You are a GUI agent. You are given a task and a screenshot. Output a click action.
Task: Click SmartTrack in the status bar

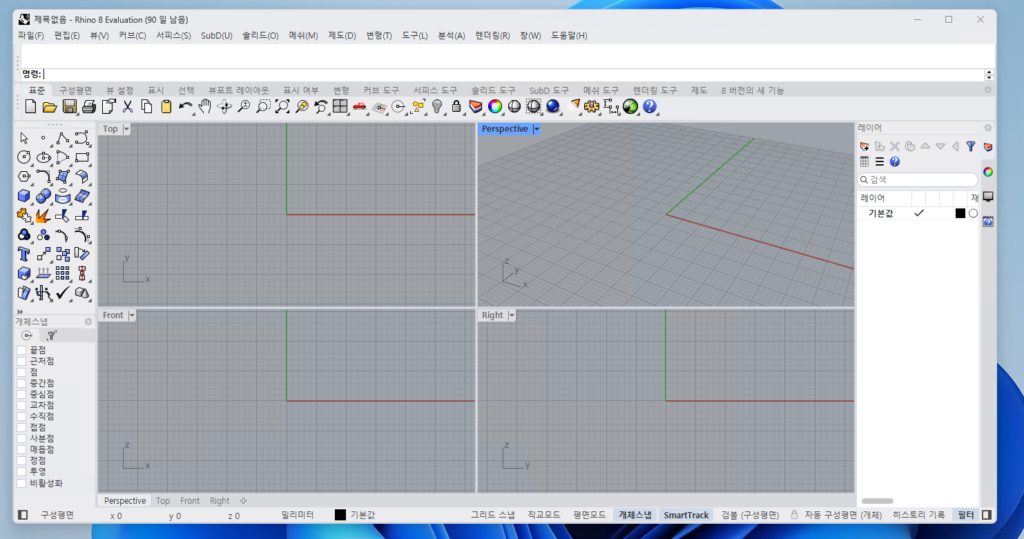[x=686, y=515]
